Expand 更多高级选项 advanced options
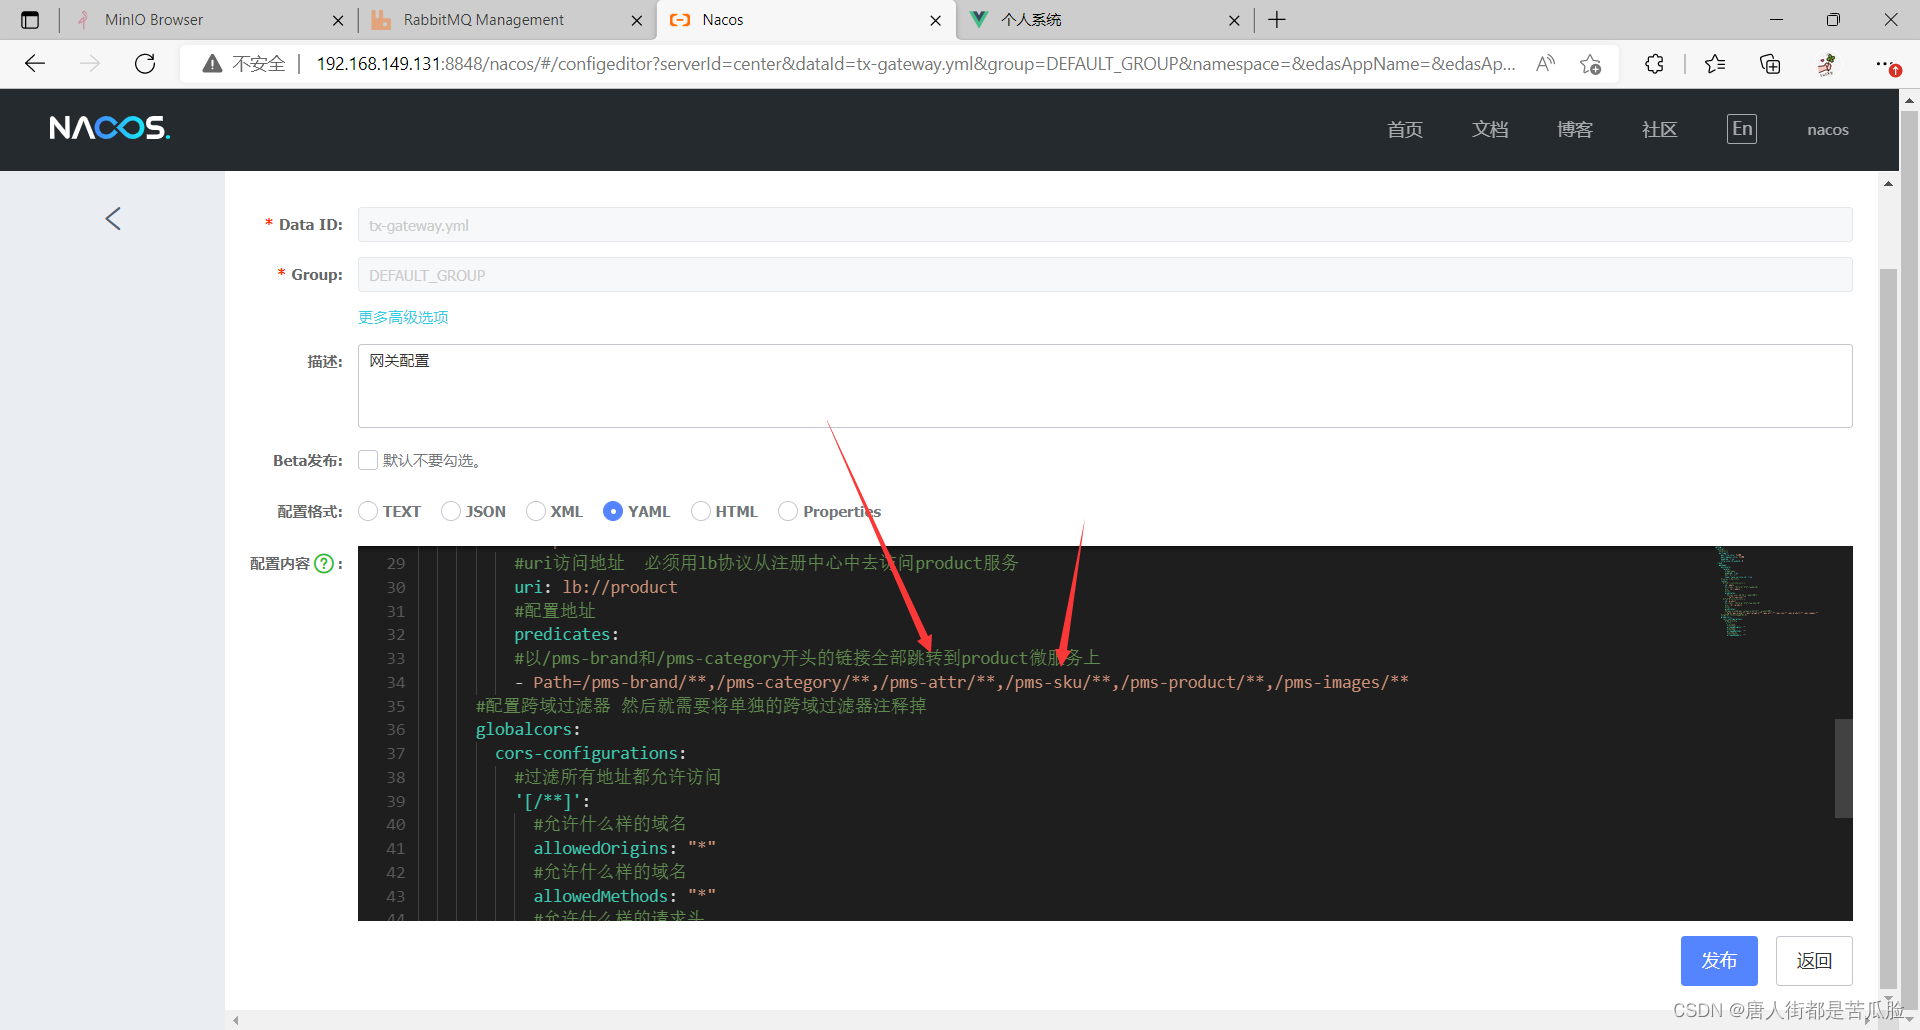The height and width of the screenshot is (1030, 1920). [403, 317]
